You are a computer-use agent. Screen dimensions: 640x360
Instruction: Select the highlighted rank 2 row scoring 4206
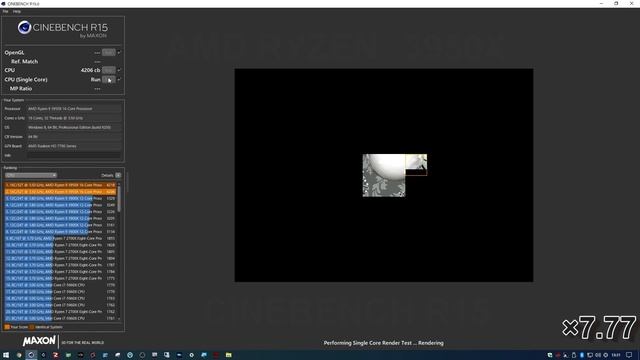(x=60, y=192)
